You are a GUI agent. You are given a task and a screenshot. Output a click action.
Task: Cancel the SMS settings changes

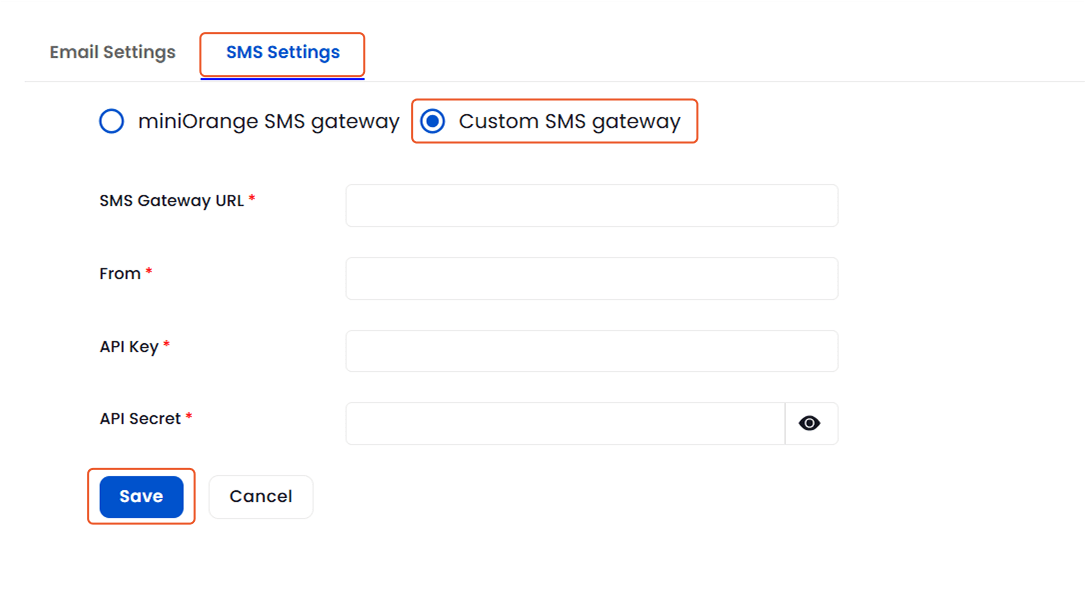click(260, 496)
